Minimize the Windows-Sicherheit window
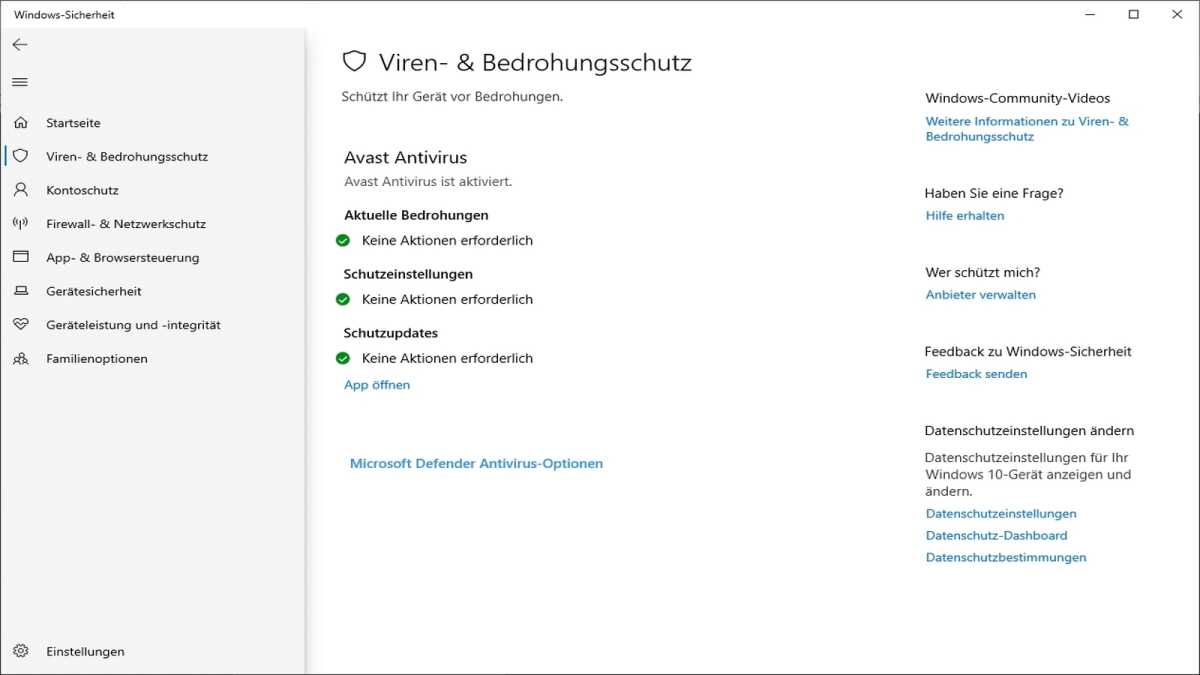1200x675 pixels. tap(1089, 14)
